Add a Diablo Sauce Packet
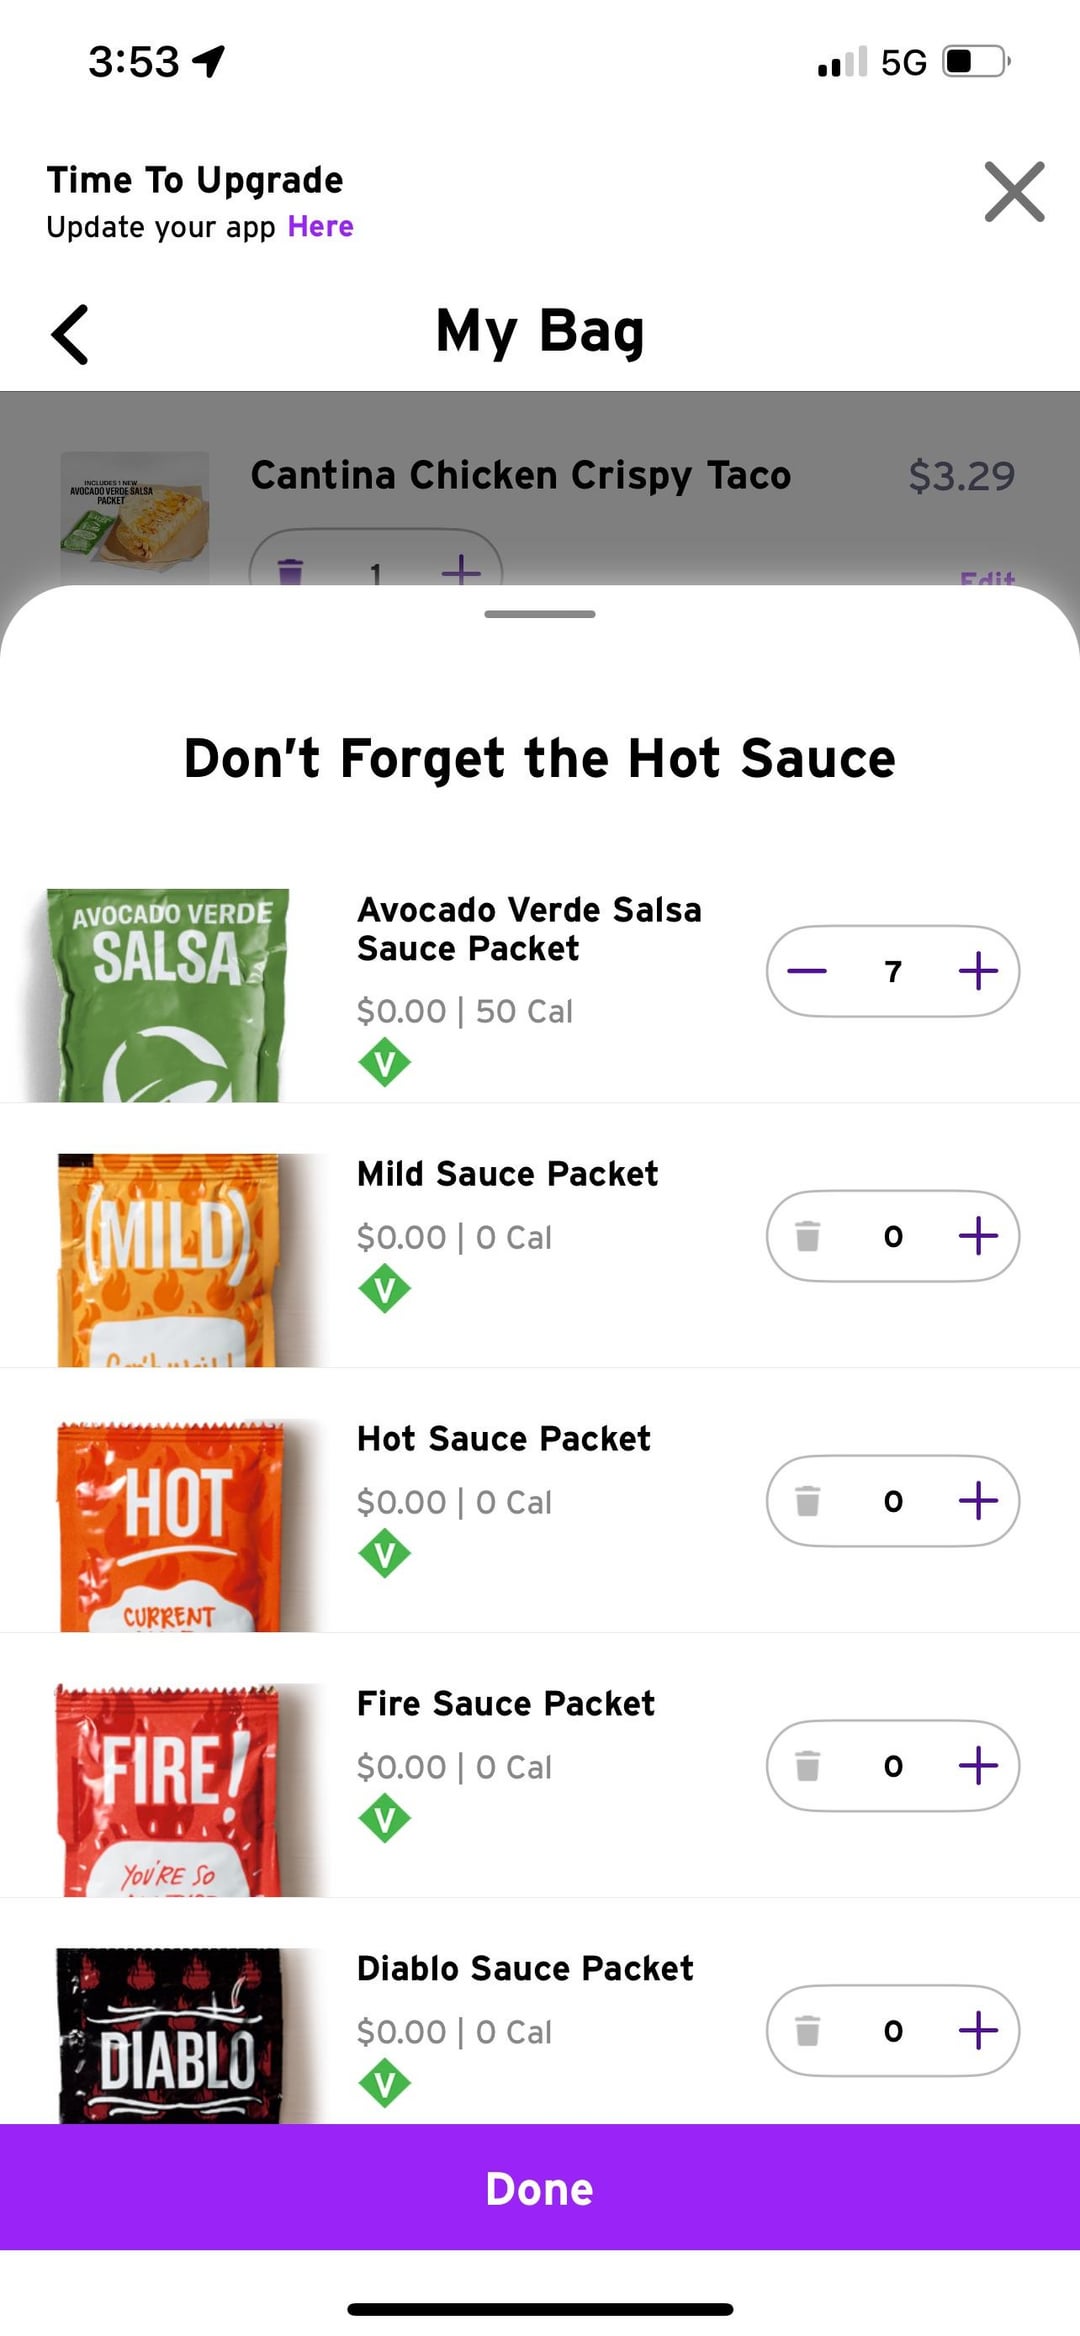1080x2336 pixels. pos(978,2031)
